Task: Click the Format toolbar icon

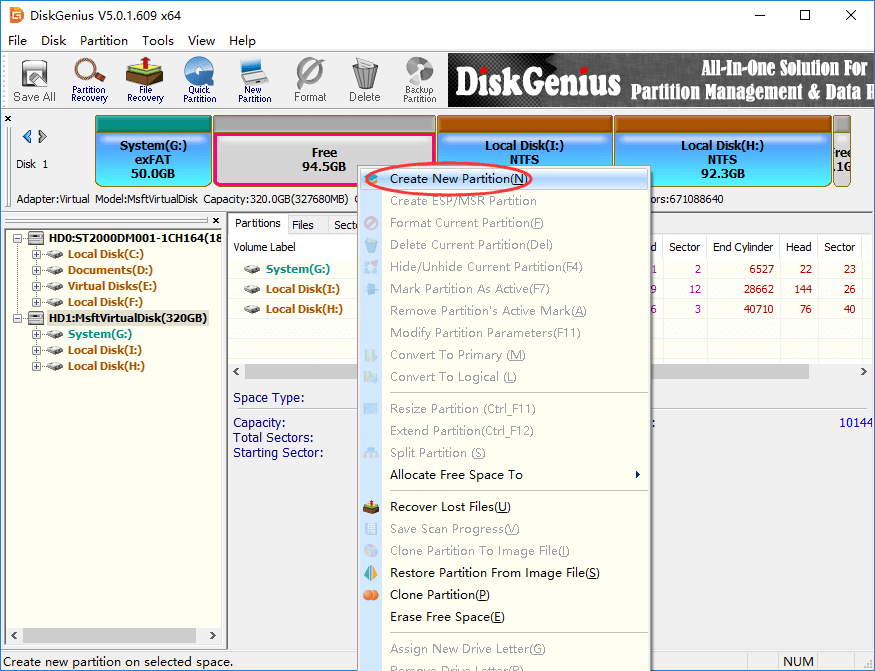Action: click(310, 80)
